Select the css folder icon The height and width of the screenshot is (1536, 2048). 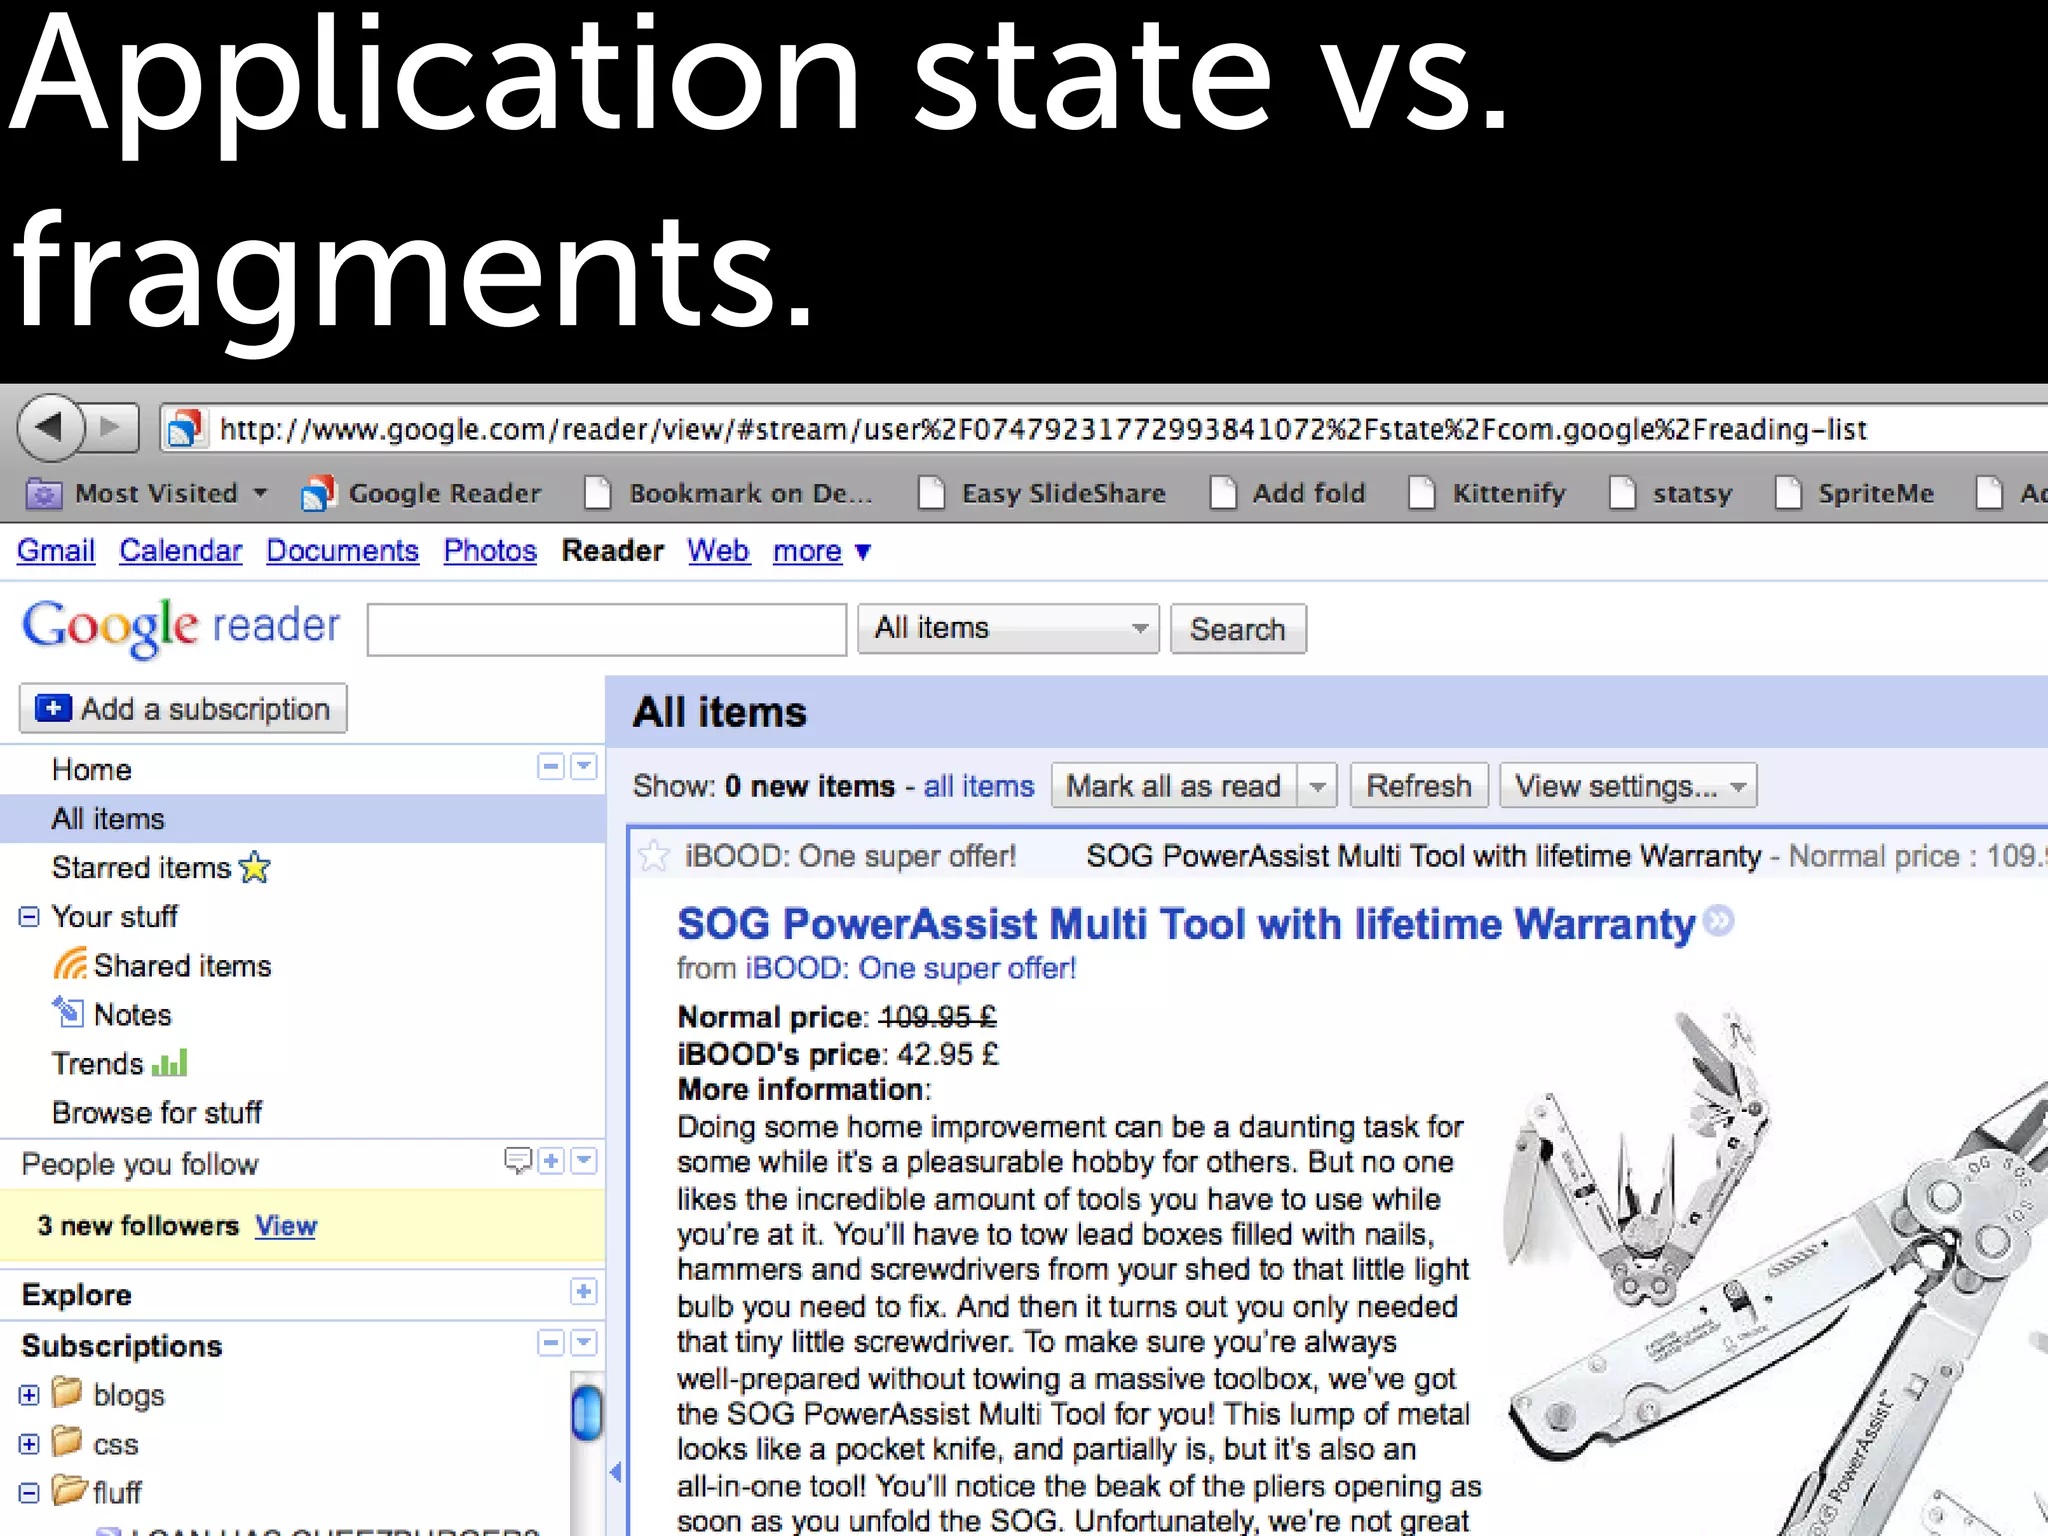click(x=68, y=1441)
